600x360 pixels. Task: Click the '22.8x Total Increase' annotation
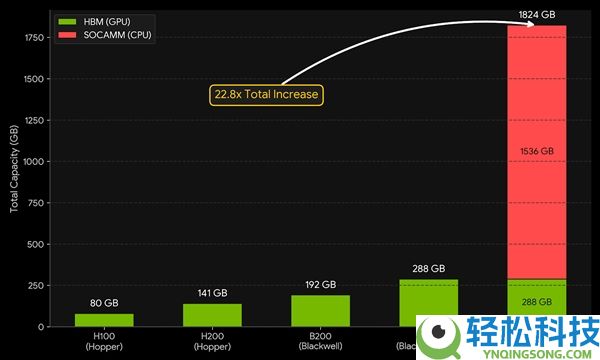(266, 95)
